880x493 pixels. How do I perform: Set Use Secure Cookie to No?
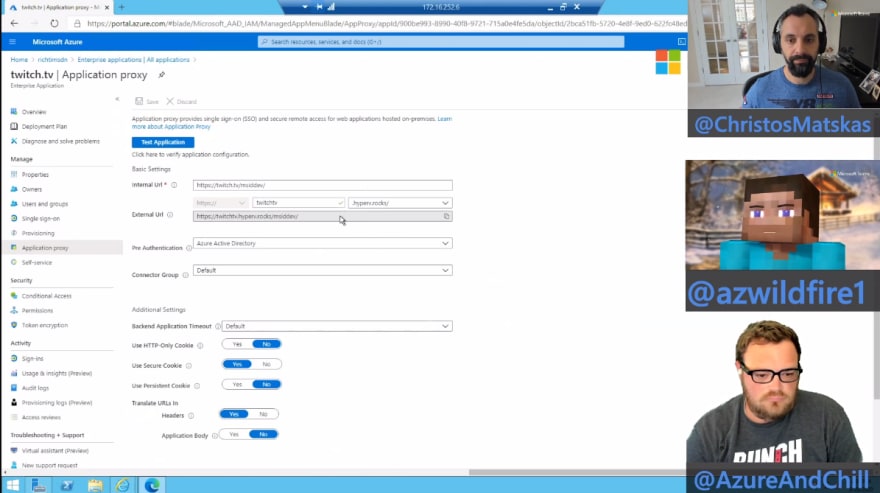tap(266, 364)
